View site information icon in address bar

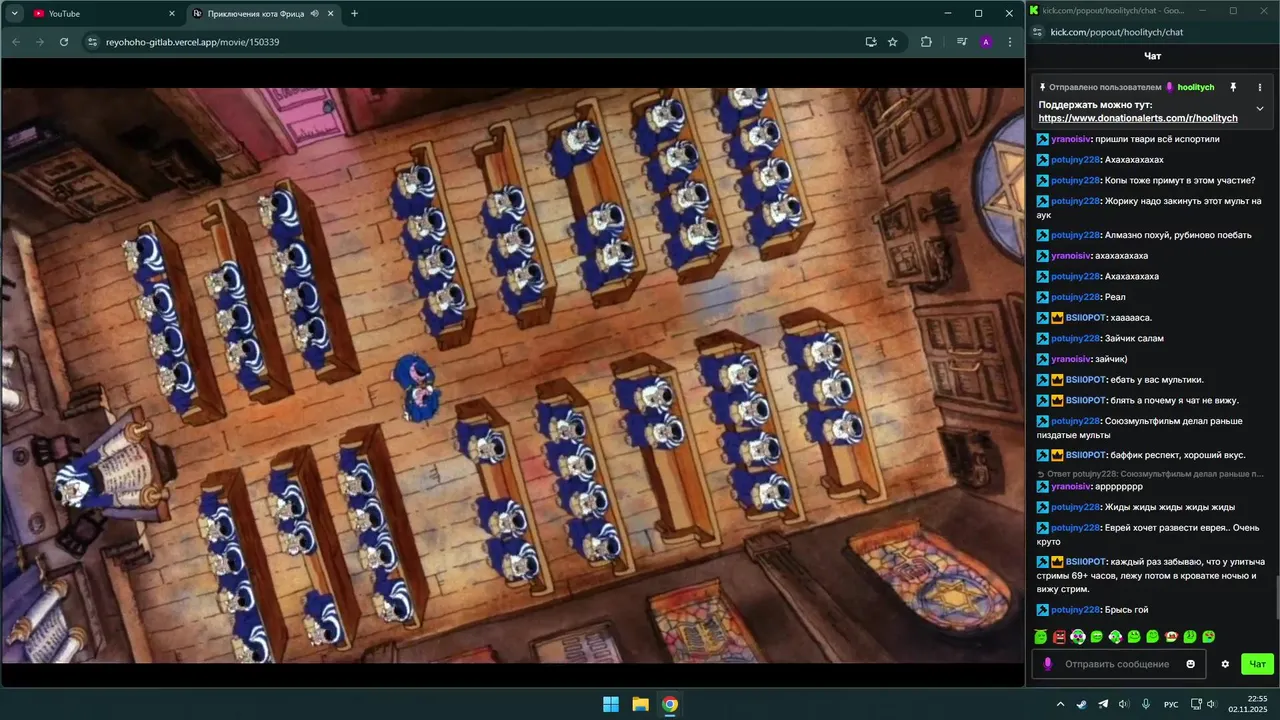coord(93,42)
